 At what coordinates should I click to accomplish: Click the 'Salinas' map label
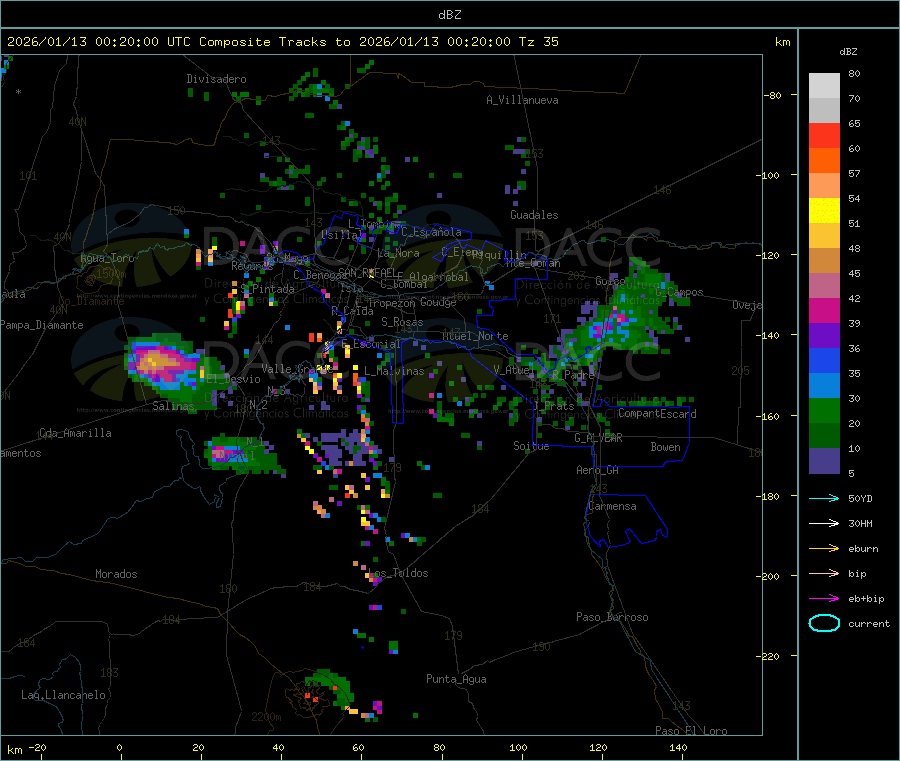173,406
